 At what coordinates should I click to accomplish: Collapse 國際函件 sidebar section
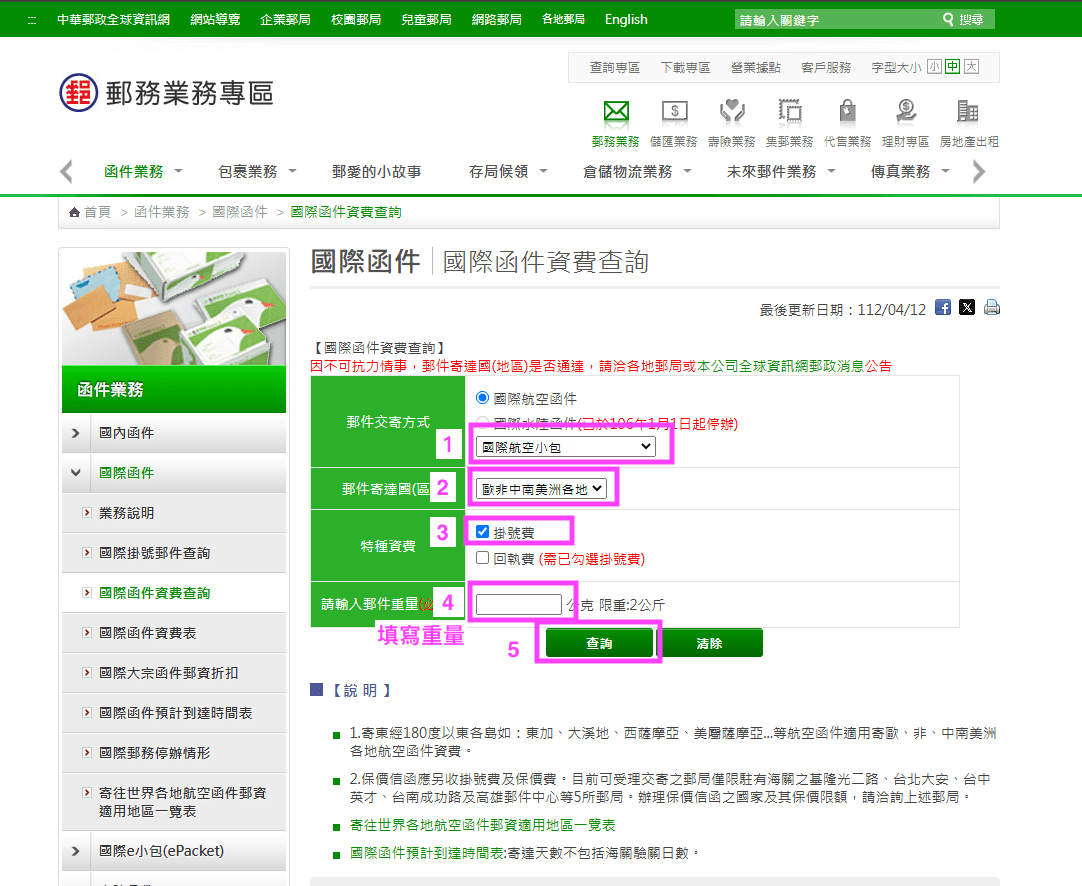pos(76,473)
